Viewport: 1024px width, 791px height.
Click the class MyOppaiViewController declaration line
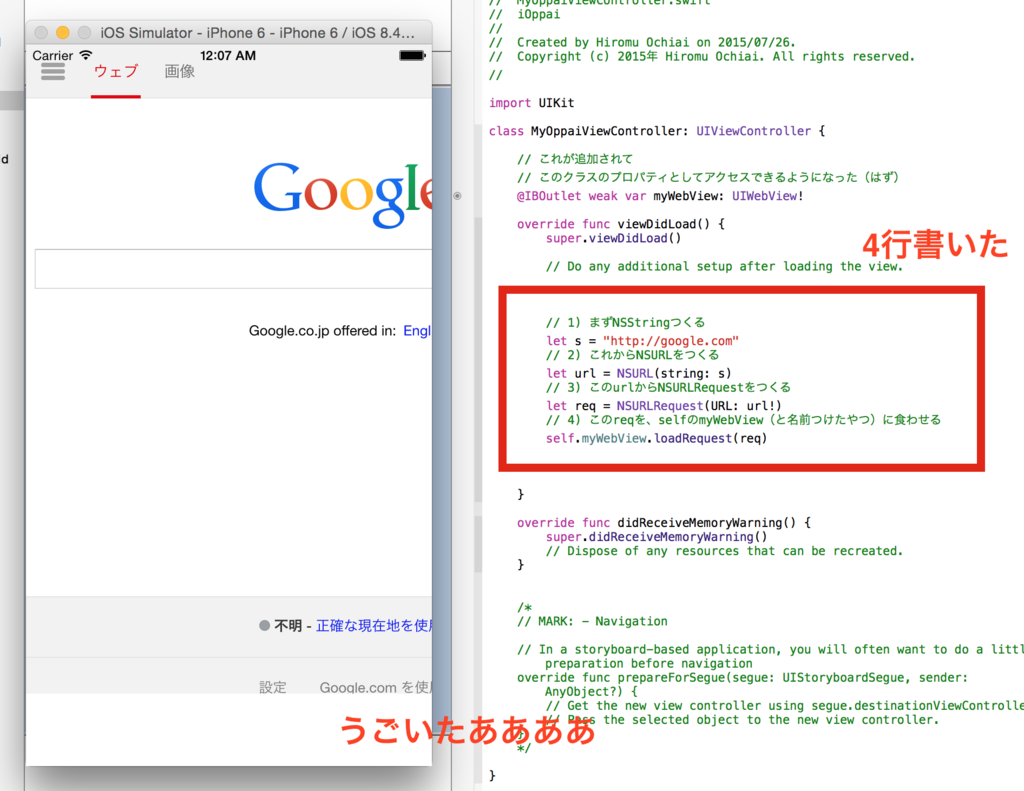point(657,131)
